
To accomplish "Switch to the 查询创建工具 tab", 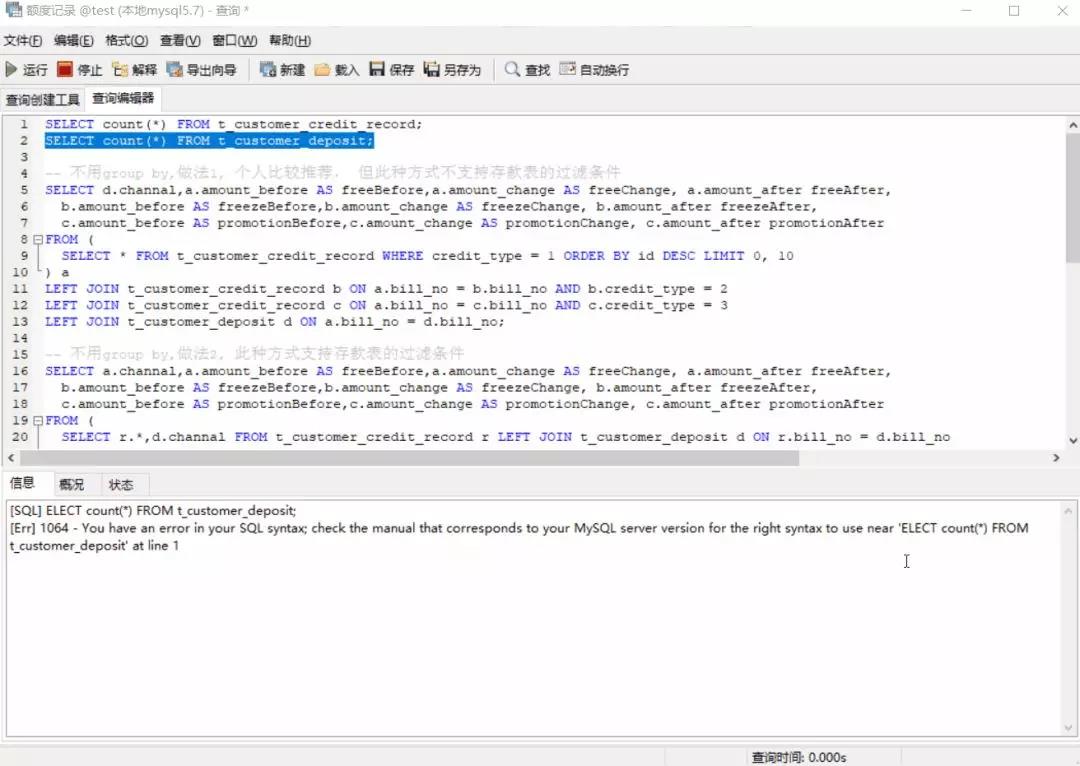I will pyautogui.click(x=43, y=100).
